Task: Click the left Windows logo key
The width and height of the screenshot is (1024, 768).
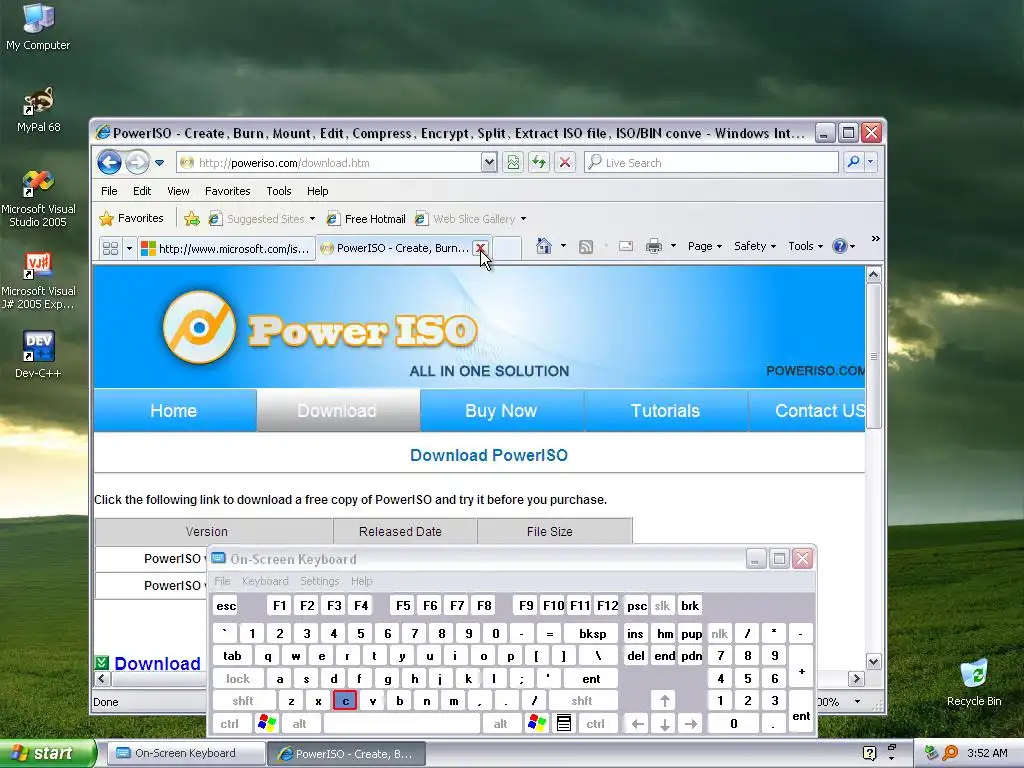Action: pos(267,723)
